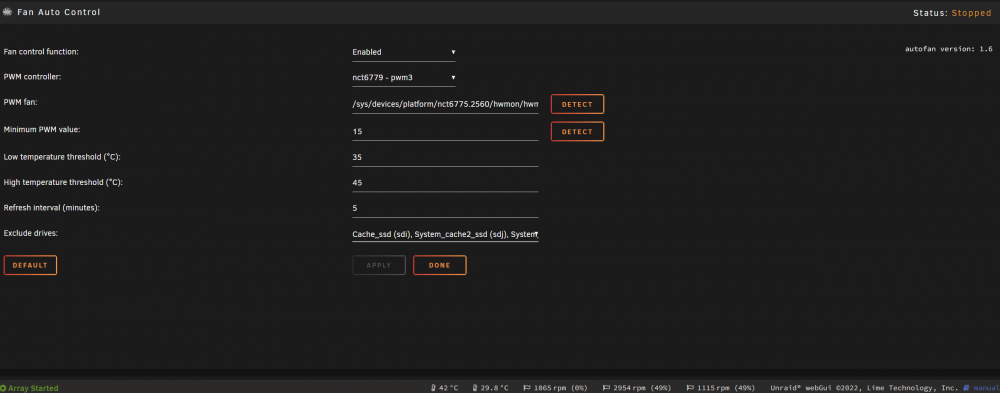Image resolution: width=1000 pixels, height=393 pixels.
Task: Focus the Low temperature threshold field
Action: click(x=445, y=158)
